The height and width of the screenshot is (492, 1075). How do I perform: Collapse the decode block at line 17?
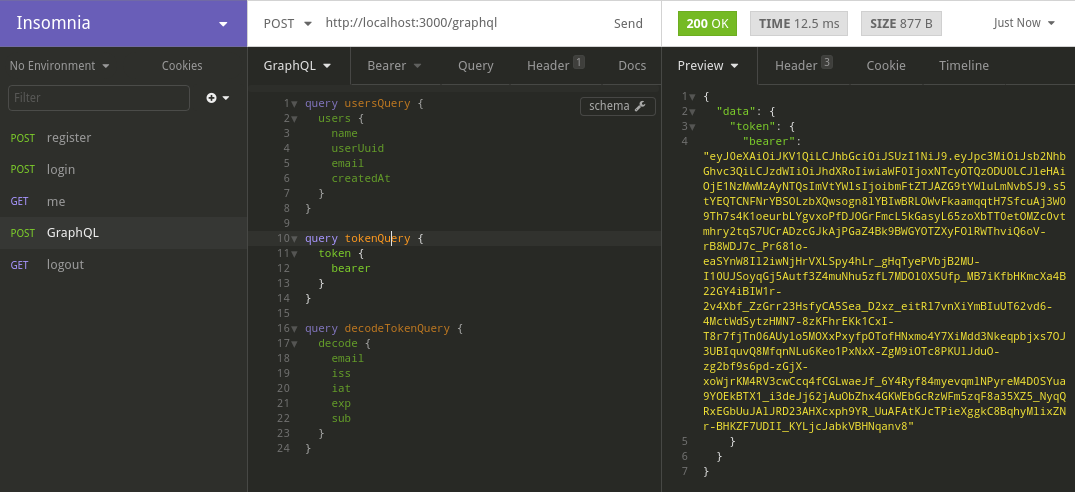pyautogui.click(x=294, y=344)
